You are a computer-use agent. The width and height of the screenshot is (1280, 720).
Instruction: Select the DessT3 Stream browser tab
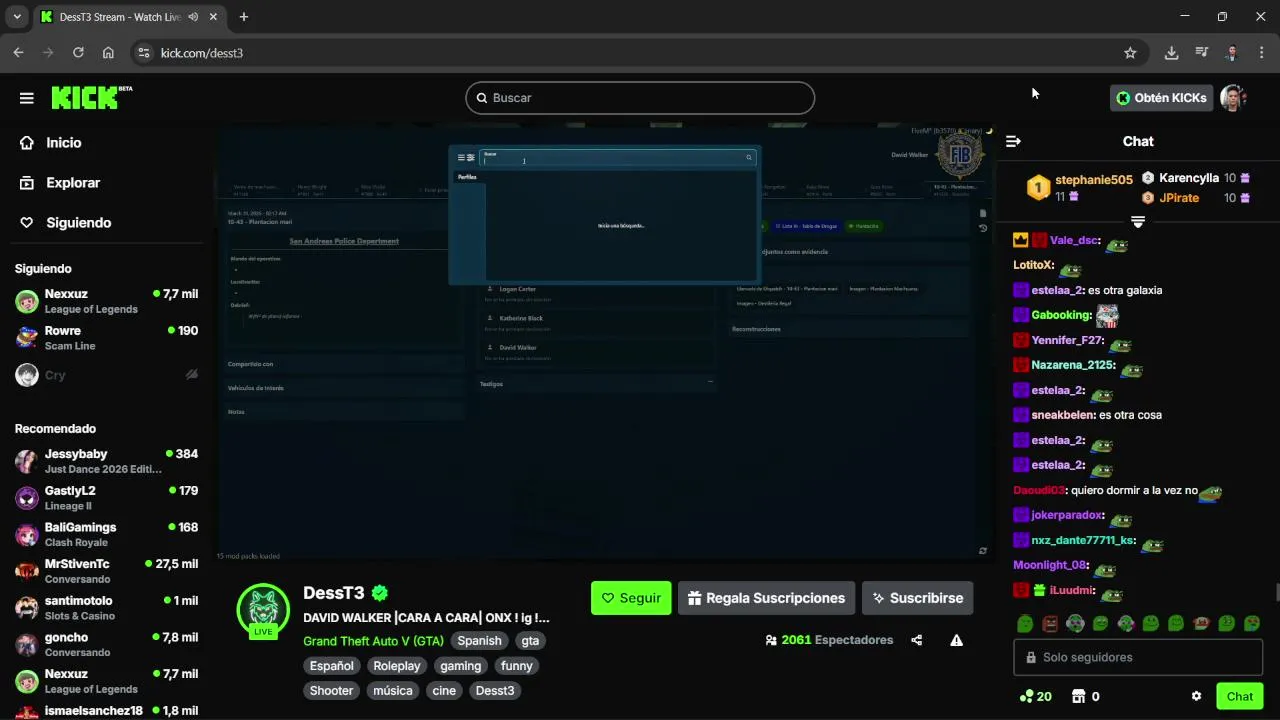[x=128, y=17]
